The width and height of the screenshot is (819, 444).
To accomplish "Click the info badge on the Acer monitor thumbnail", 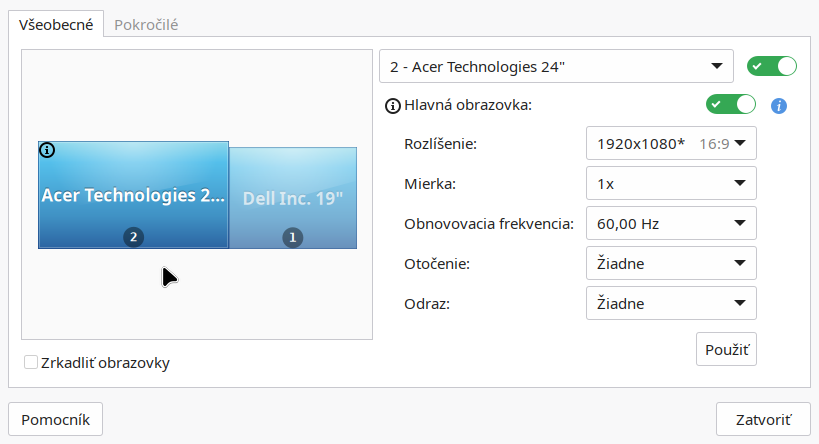I will 47,150.
